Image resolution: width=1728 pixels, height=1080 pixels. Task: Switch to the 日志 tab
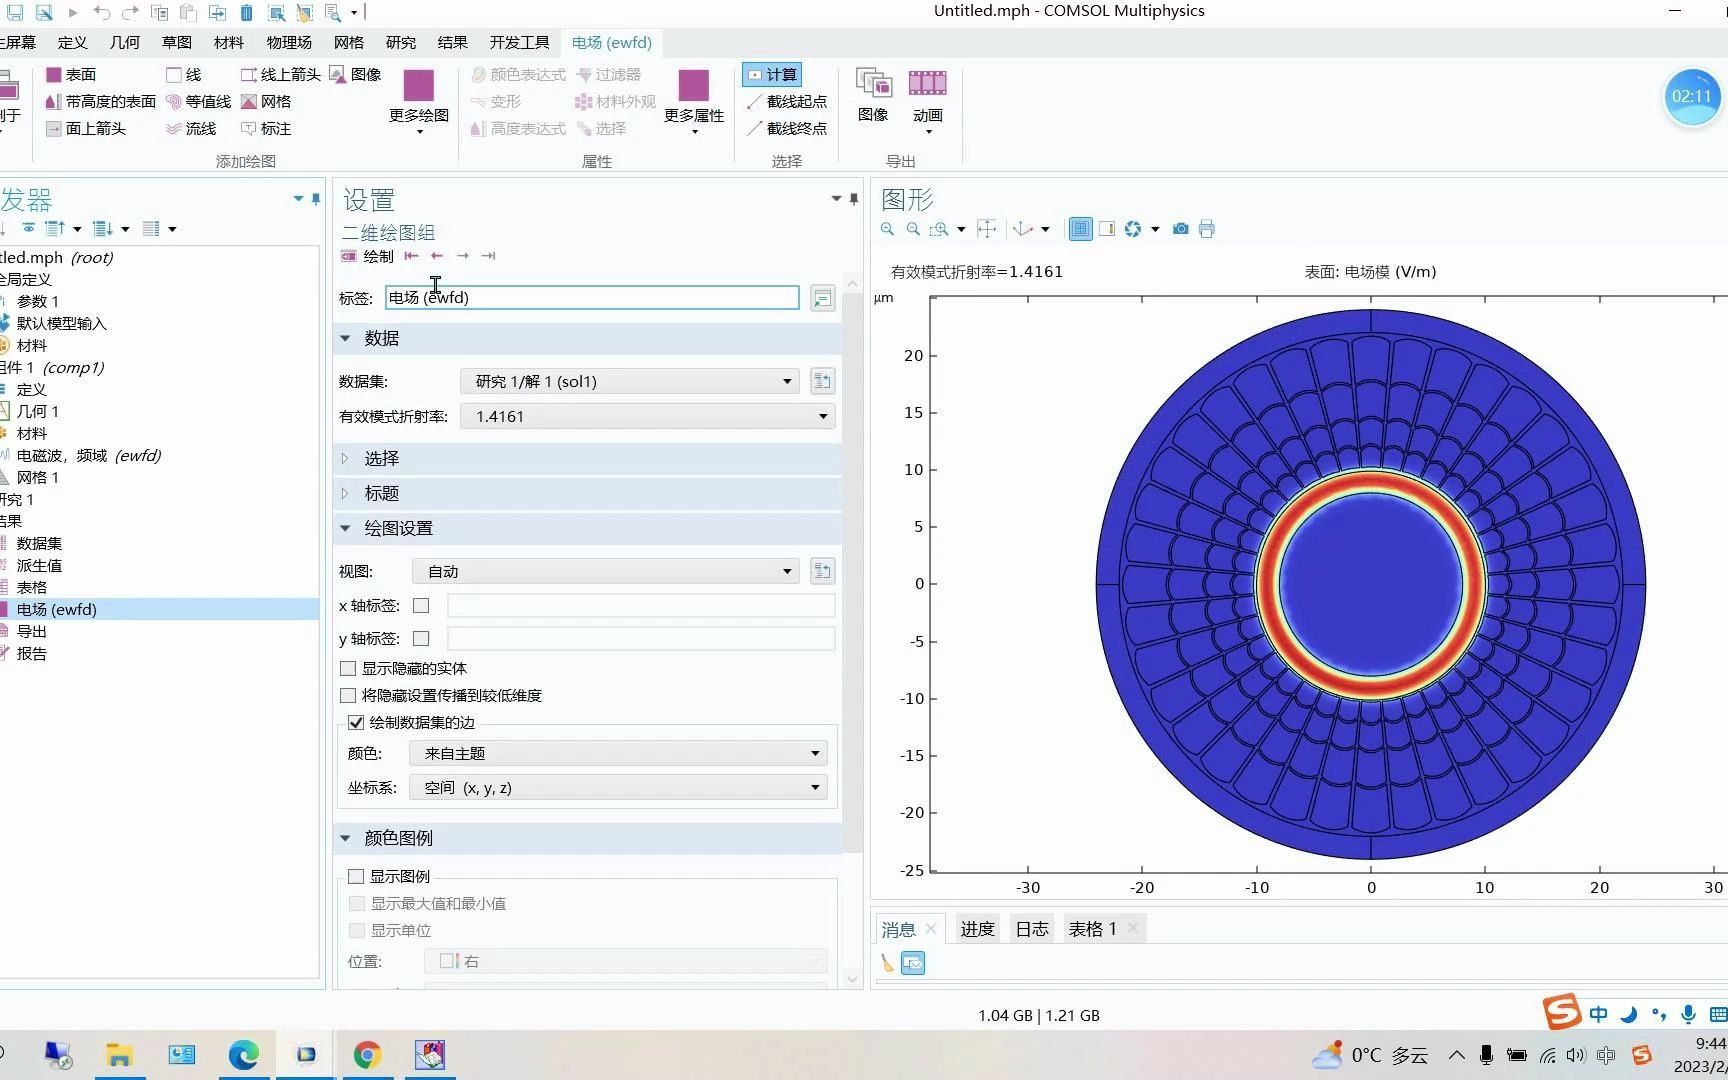coord(1032,930)
